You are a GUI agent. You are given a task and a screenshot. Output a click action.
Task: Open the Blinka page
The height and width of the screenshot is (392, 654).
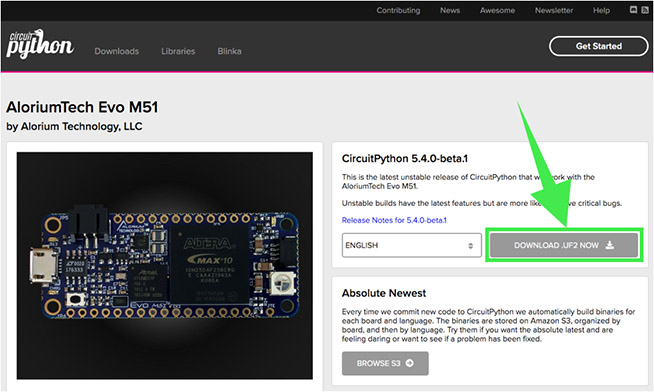click(229, 51)
